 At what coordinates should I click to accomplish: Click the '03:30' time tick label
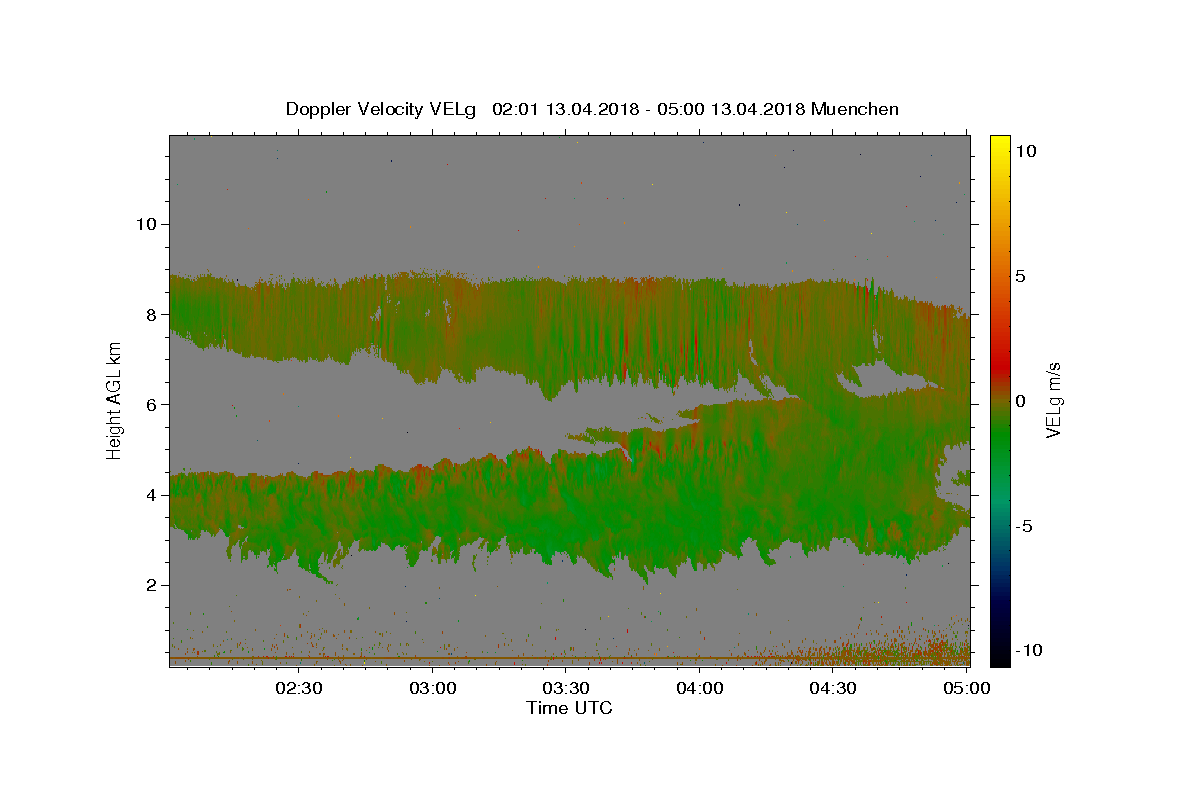[566, 688]
